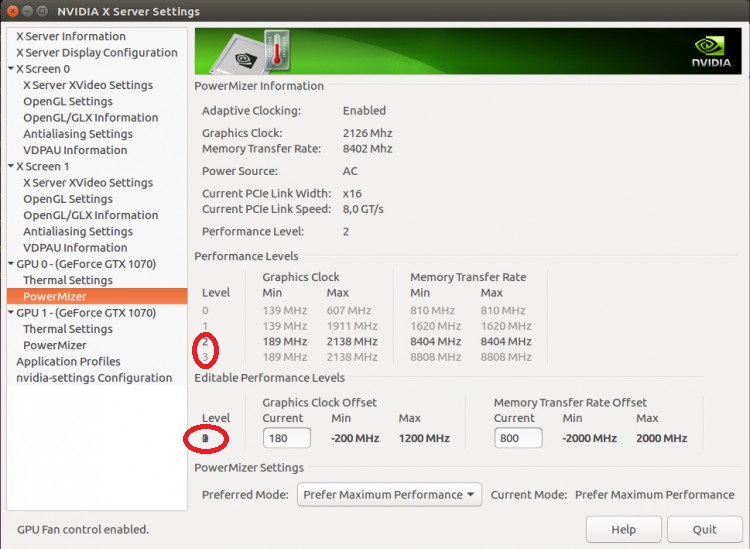Minimize the NVIDIA X Server Settings window
Viewport: 750px width, 549px height.
(28, 11)
